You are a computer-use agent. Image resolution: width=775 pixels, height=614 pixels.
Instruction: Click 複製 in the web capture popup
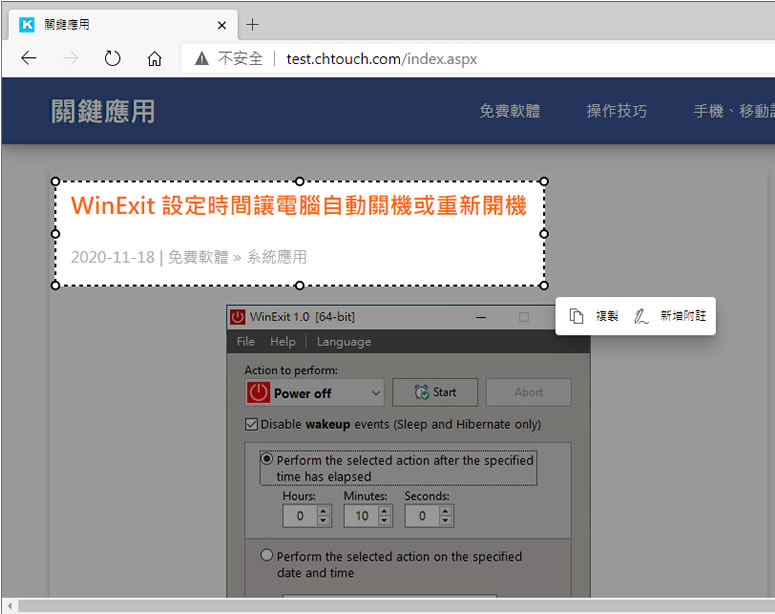pos(607,316)
